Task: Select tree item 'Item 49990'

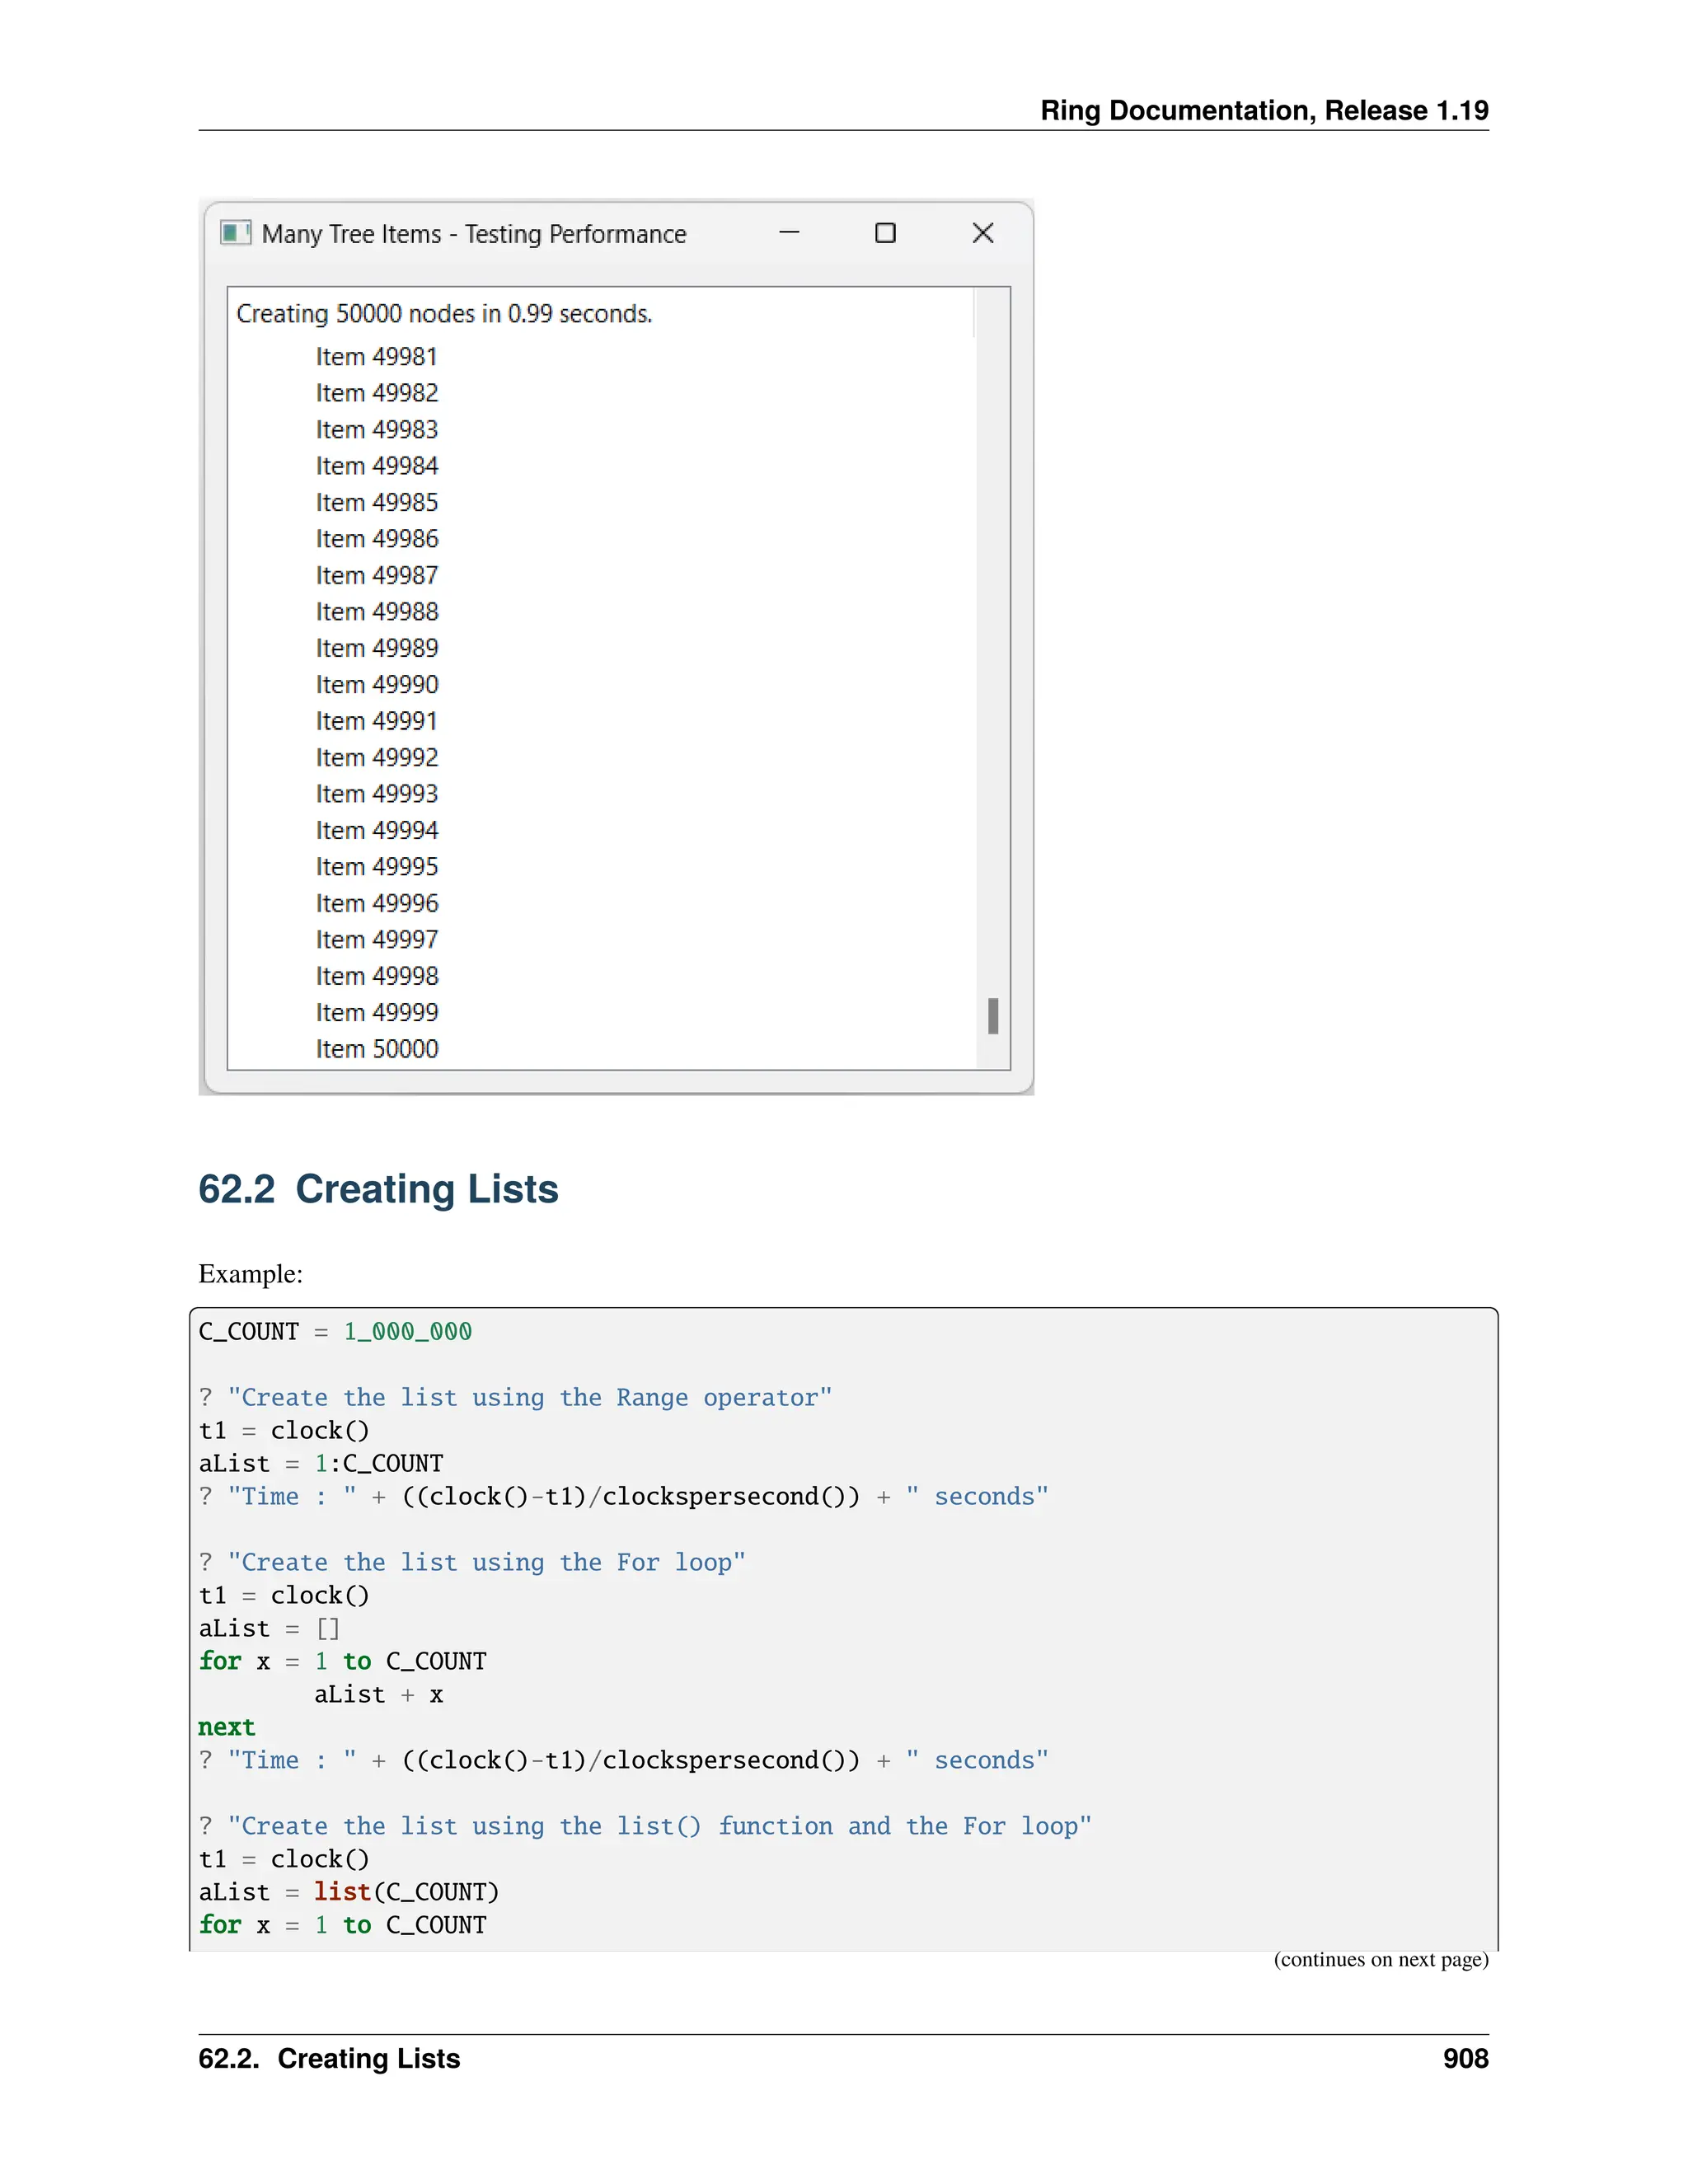Action: [377, 685]
